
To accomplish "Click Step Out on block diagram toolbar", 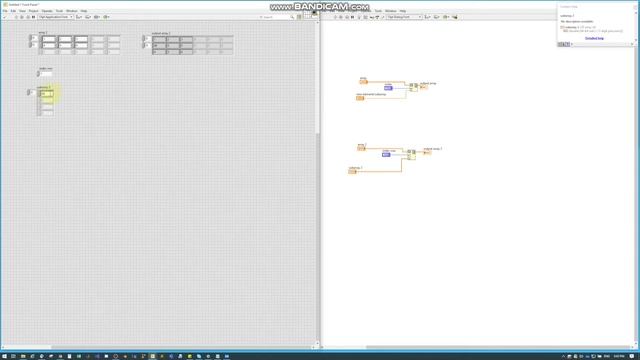I will [x=383, y=17].
